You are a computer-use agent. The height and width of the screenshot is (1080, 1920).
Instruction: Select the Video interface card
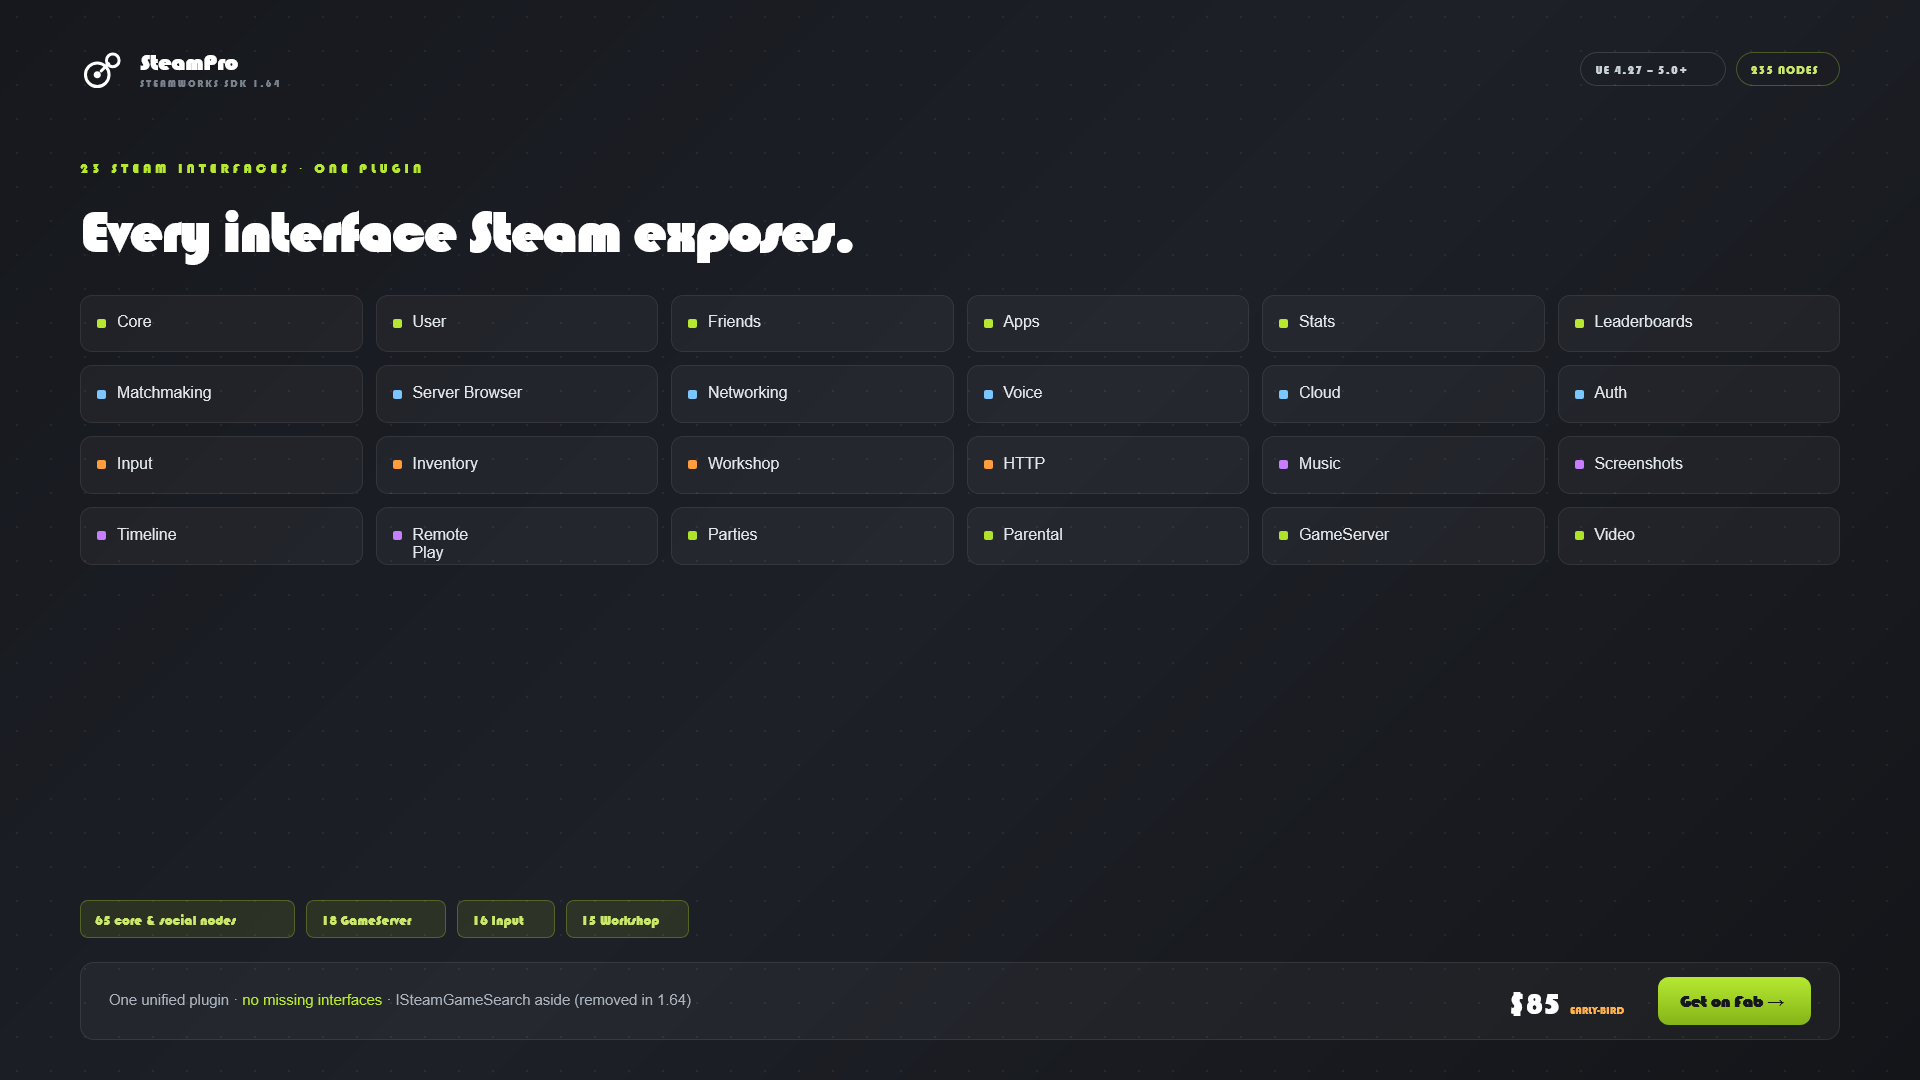pyautogui.click(x=1698, y=536)
